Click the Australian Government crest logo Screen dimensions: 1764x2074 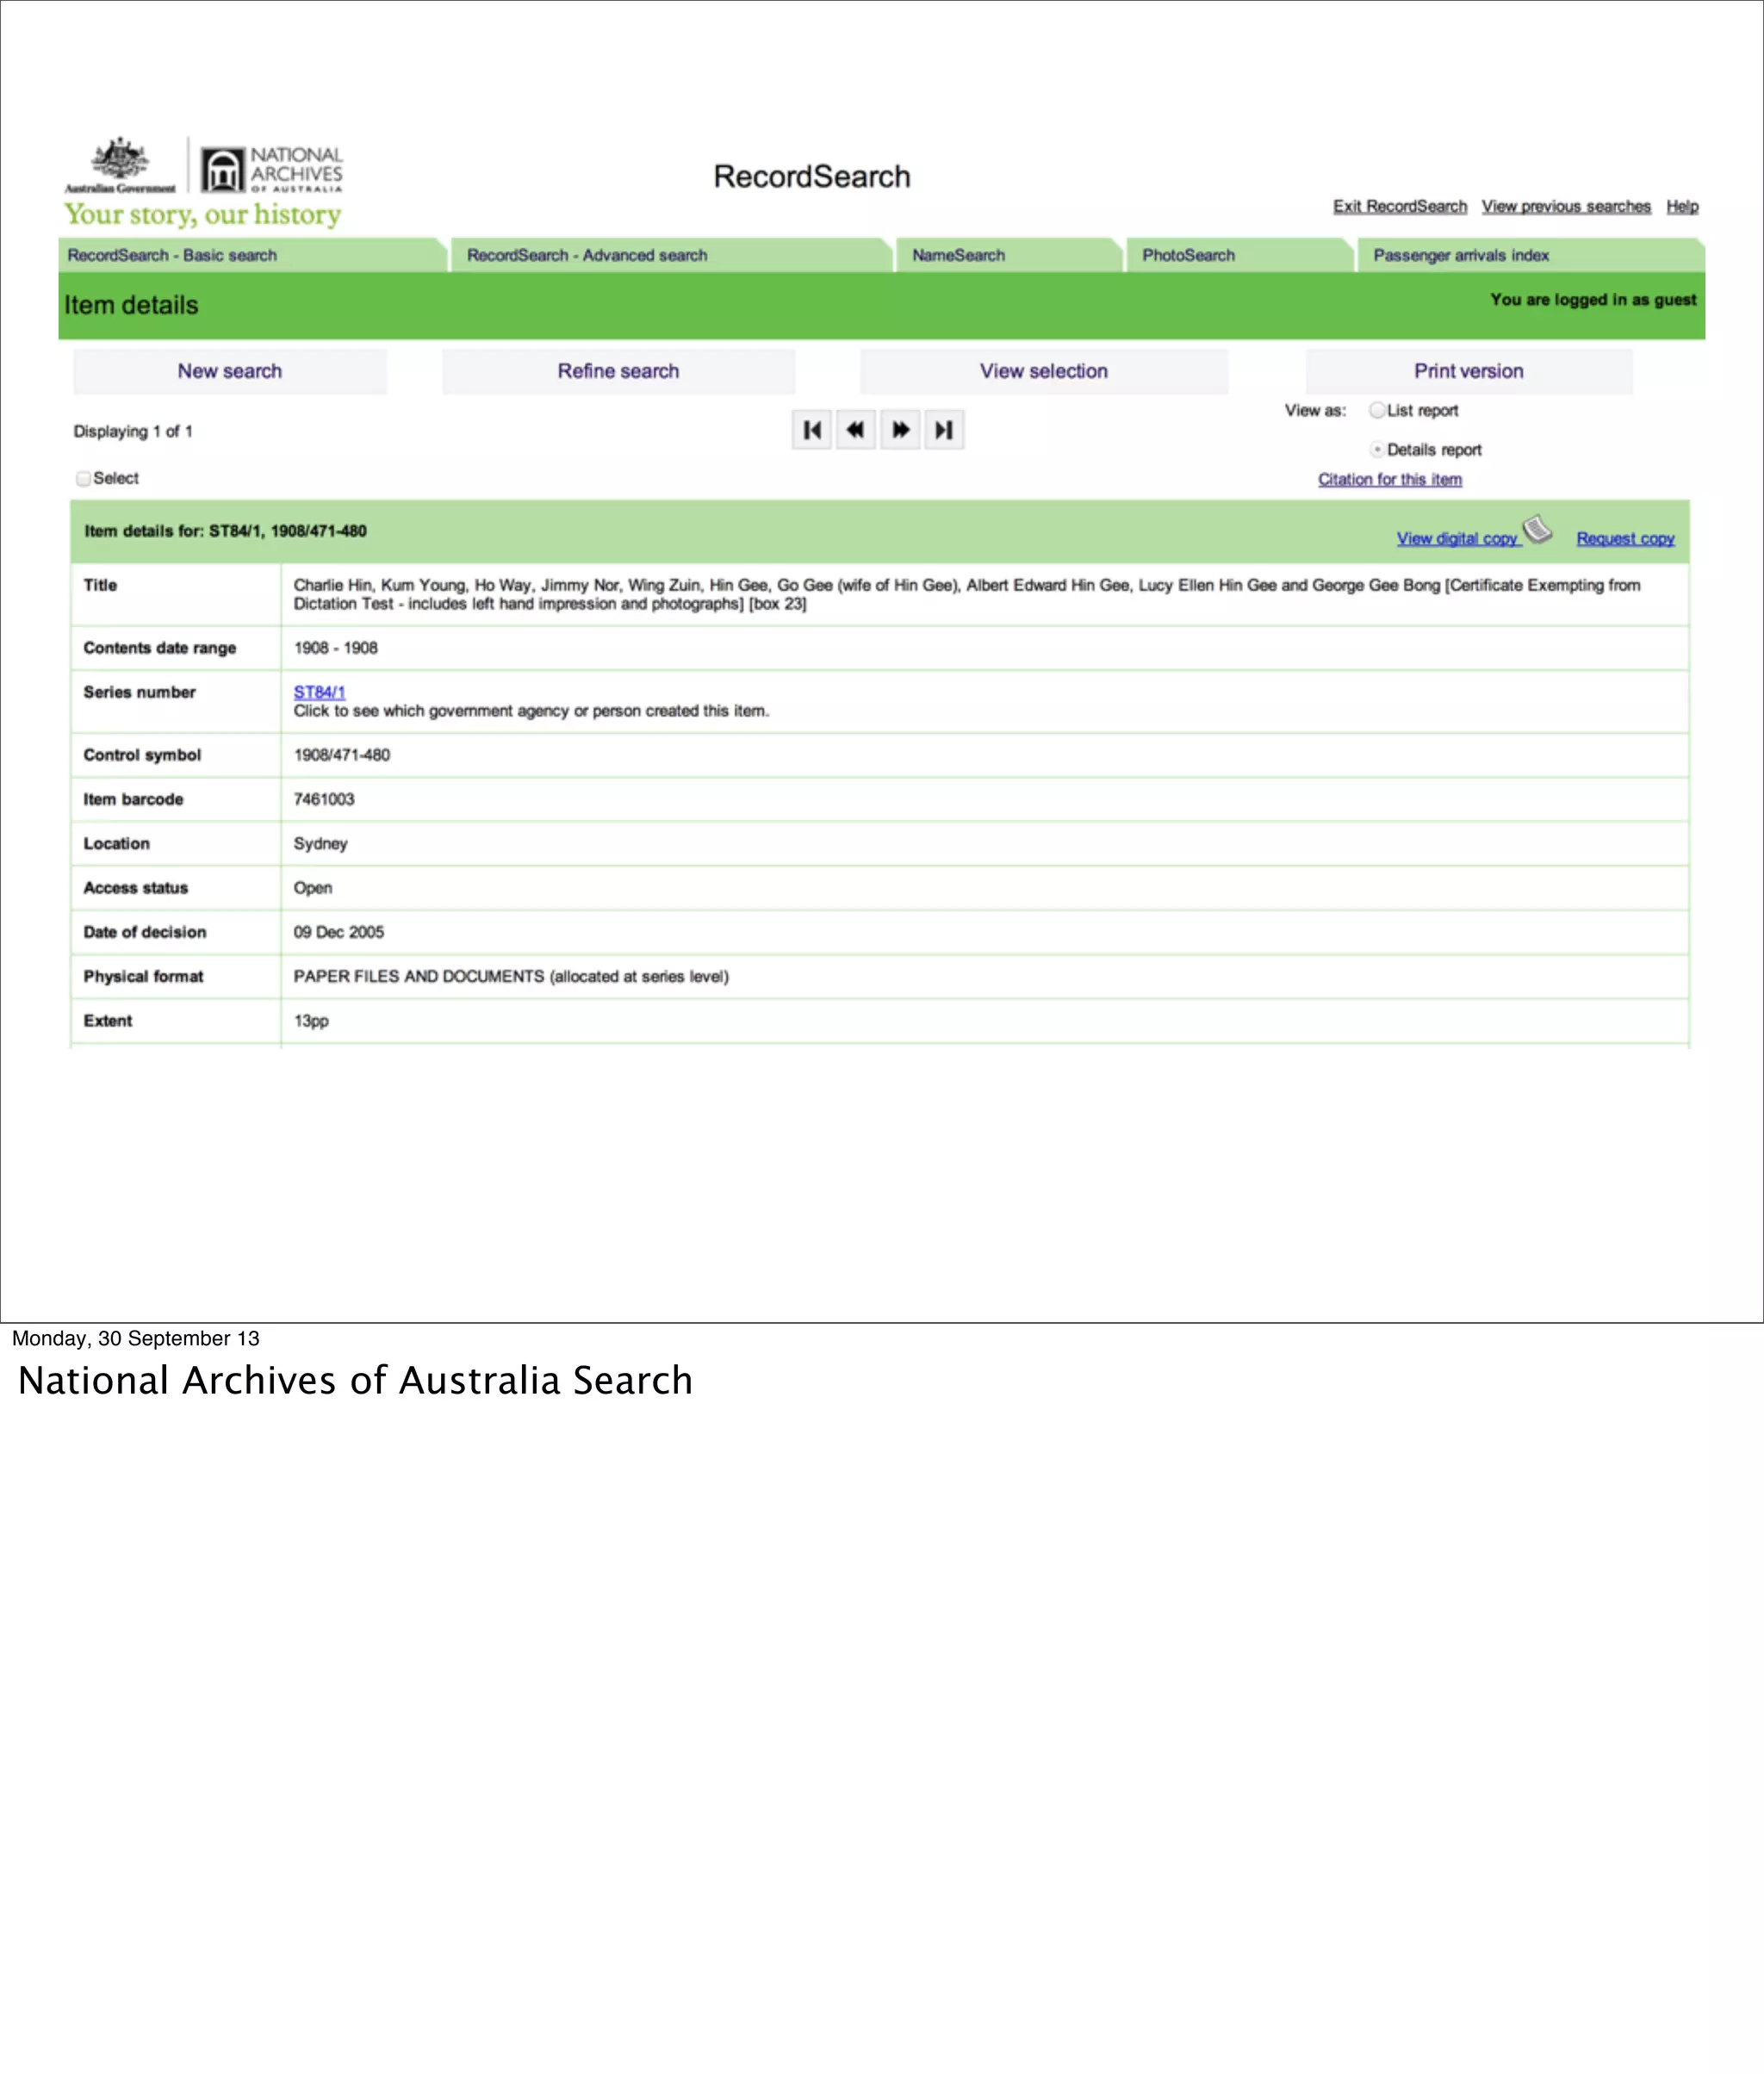[x=120, y=164]
